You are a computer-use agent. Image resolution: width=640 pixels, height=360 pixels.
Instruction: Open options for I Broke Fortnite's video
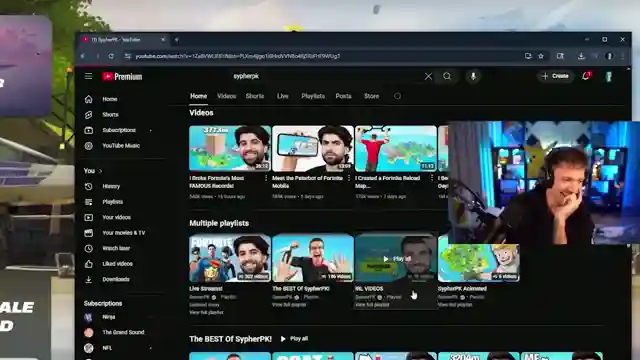pyautogui.click(x=266, y=178)
